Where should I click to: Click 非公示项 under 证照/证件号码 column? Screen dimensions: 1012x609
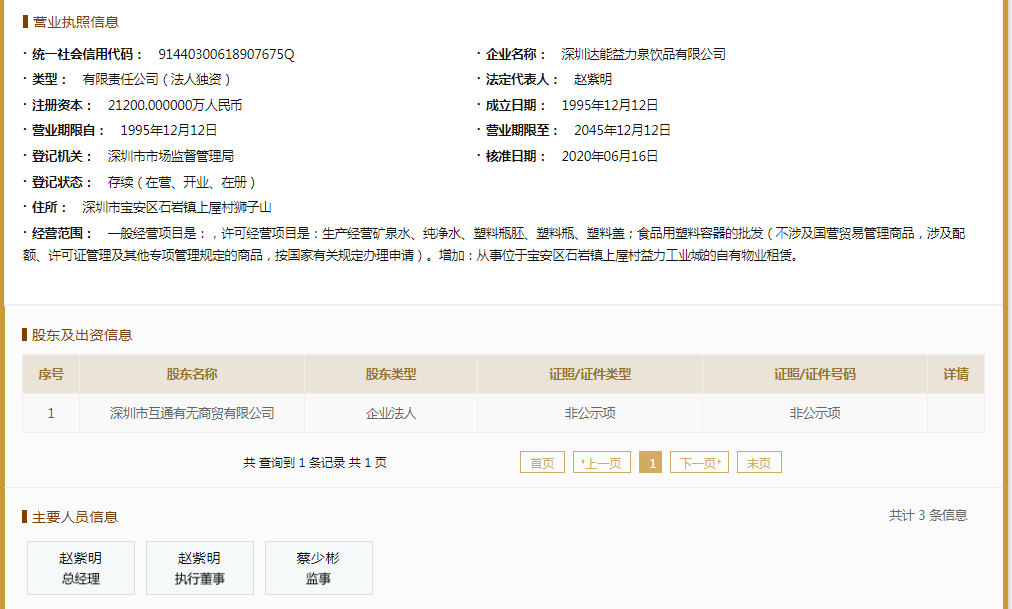[815, 413]
